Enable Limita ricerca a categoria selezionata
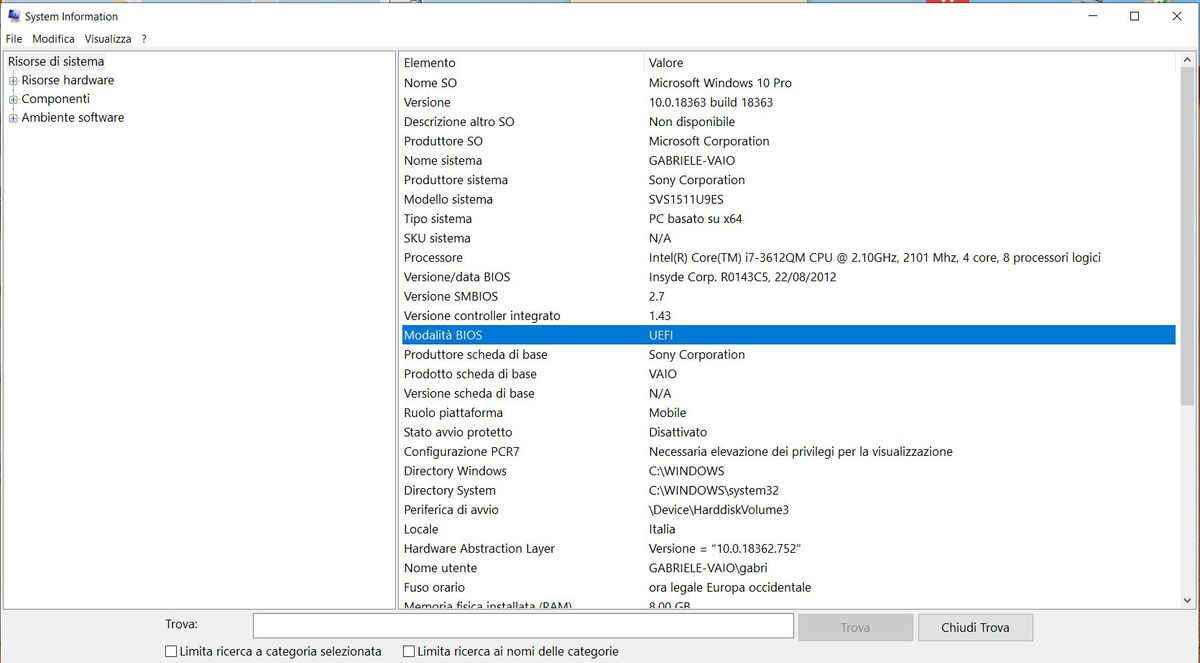Screen dimensions: 1200x663 [x=171, y=652]
